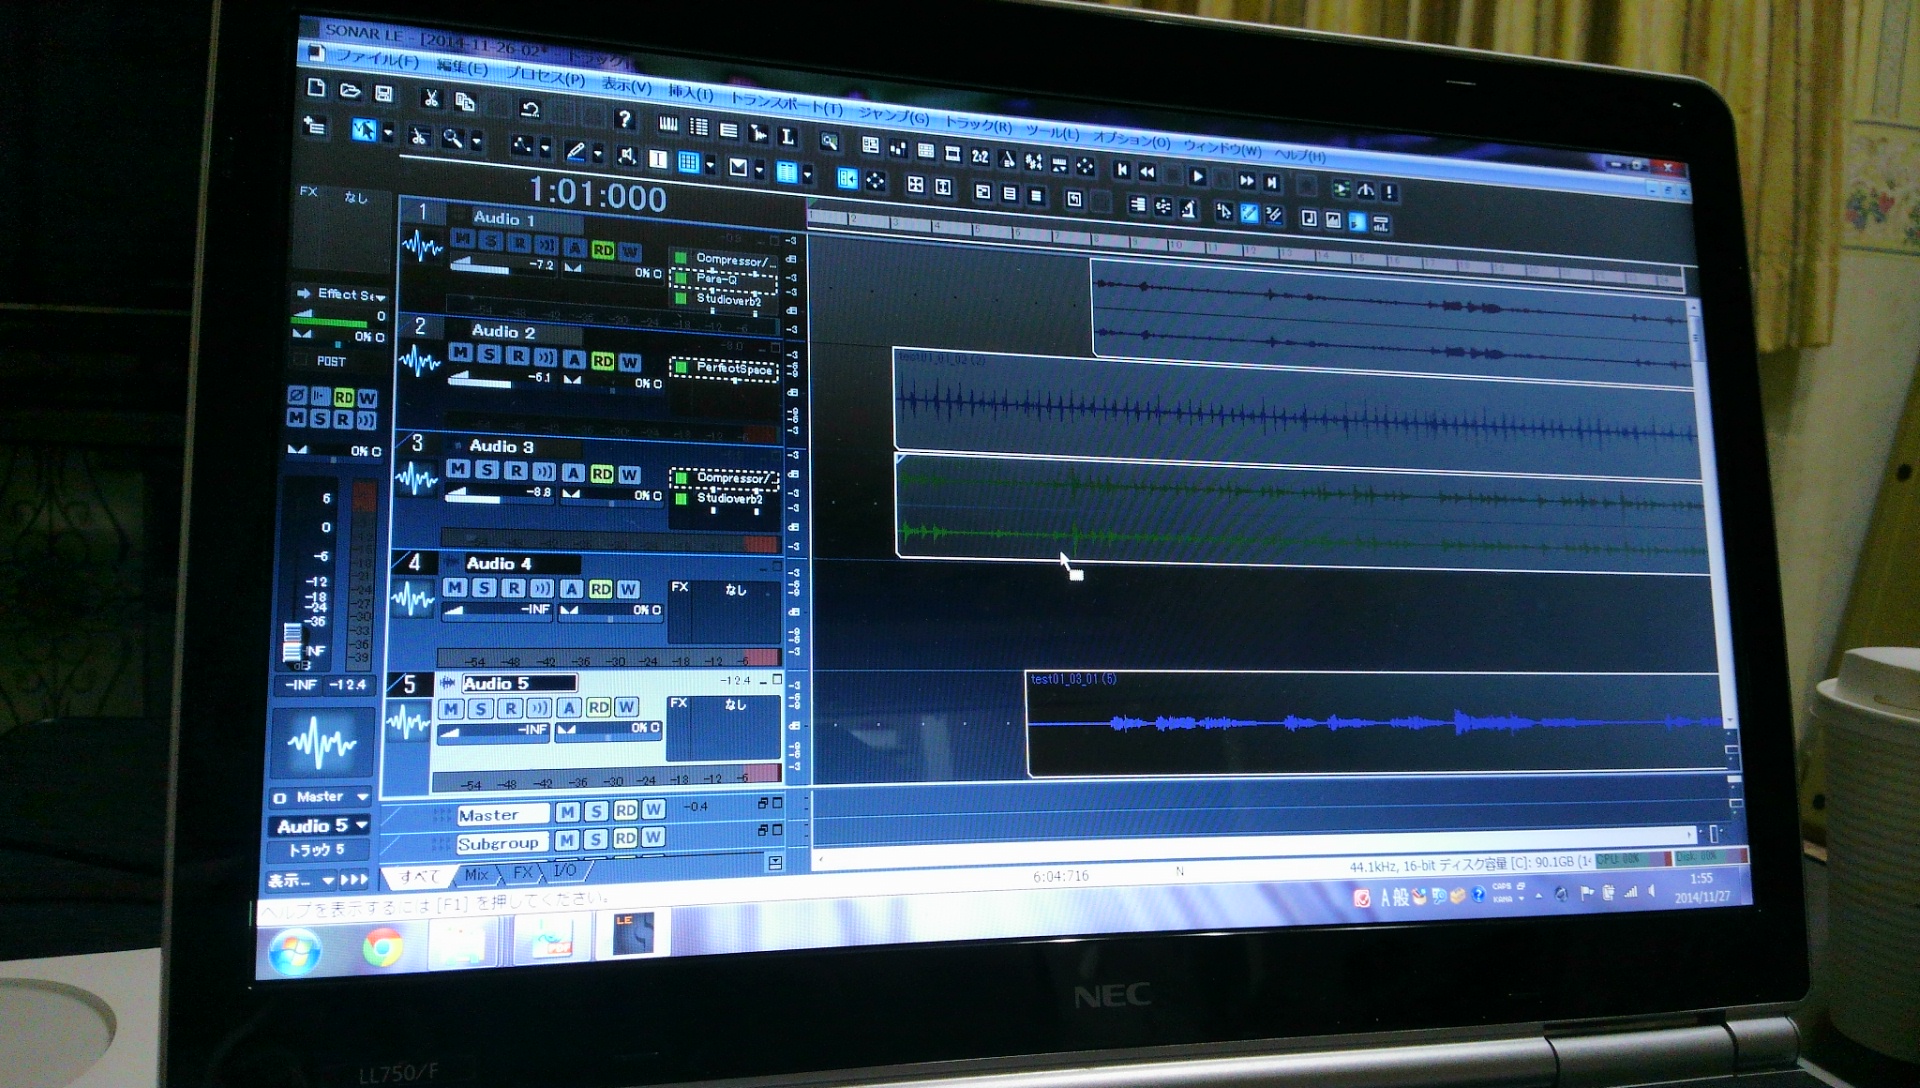Click the Panic exclamation reset icon
1920x1088 pixels.
(x=1389, y=191)
